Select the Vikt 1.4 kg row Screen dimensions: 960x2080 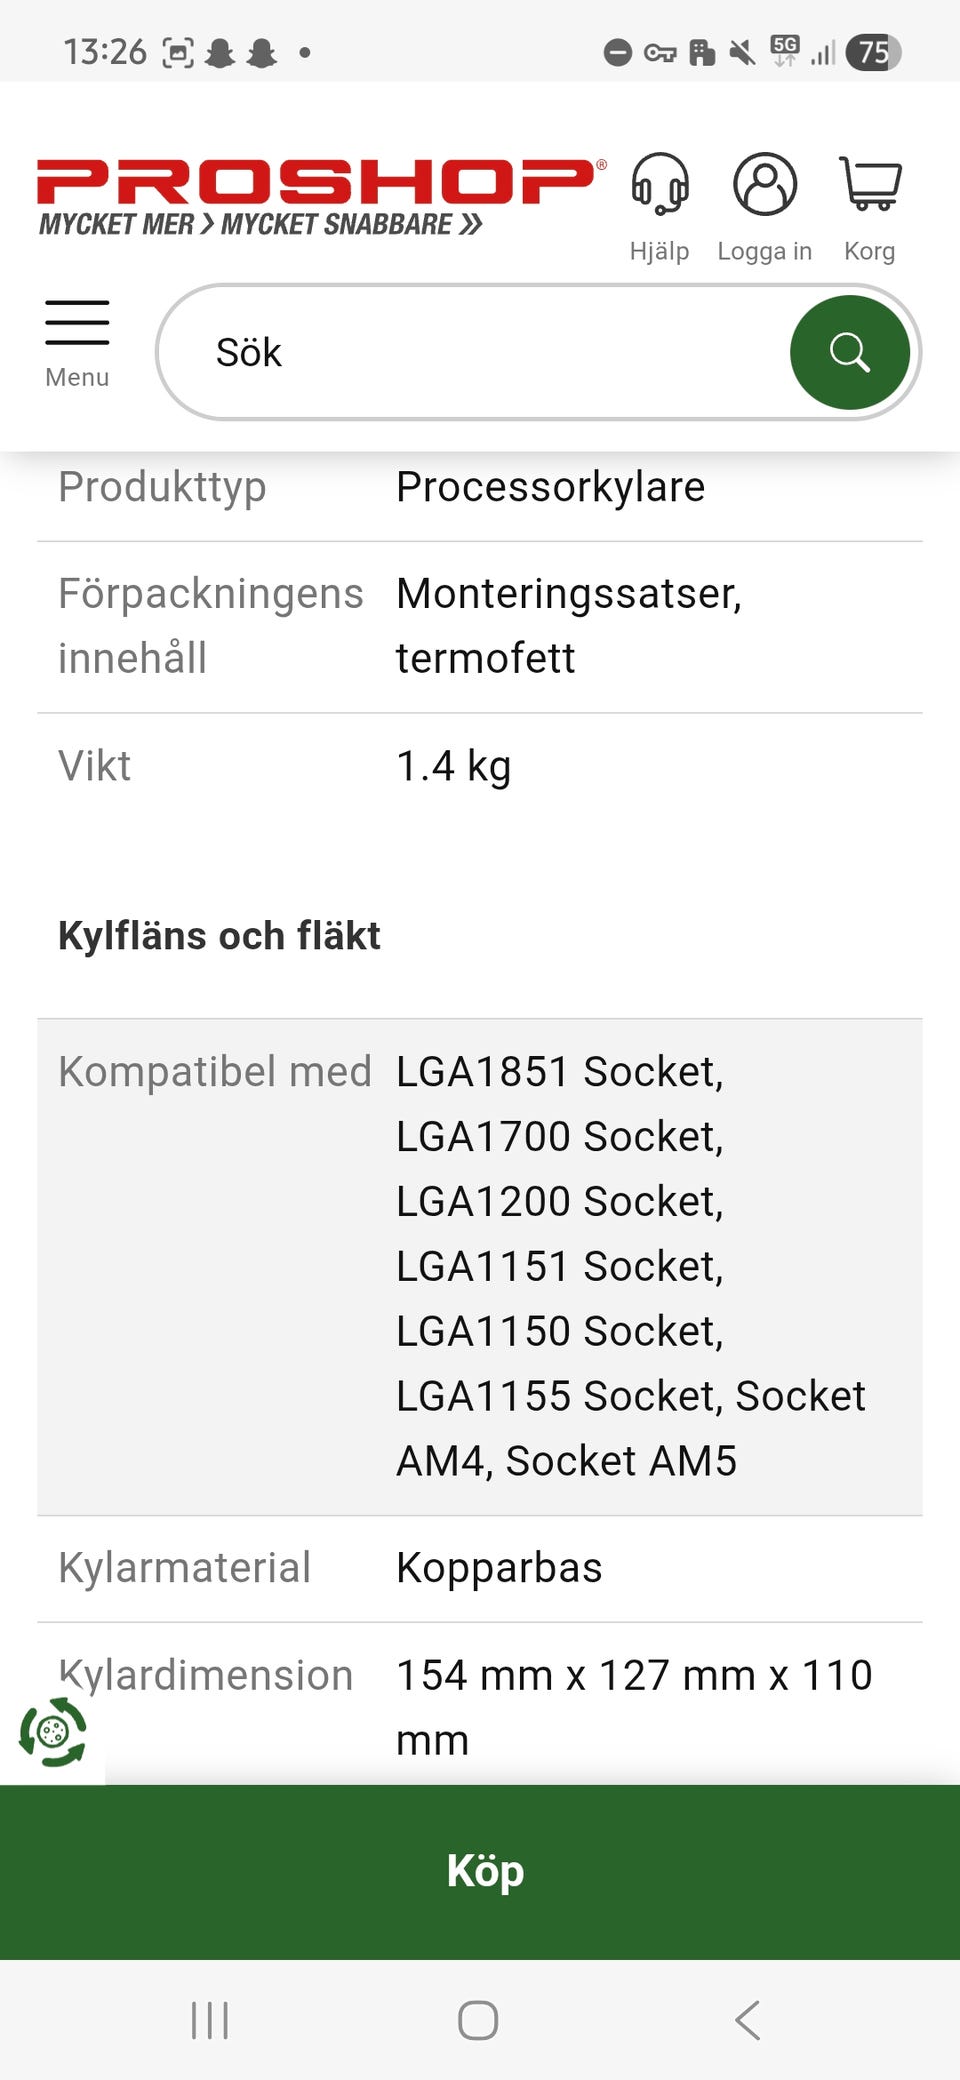(480, 766)
